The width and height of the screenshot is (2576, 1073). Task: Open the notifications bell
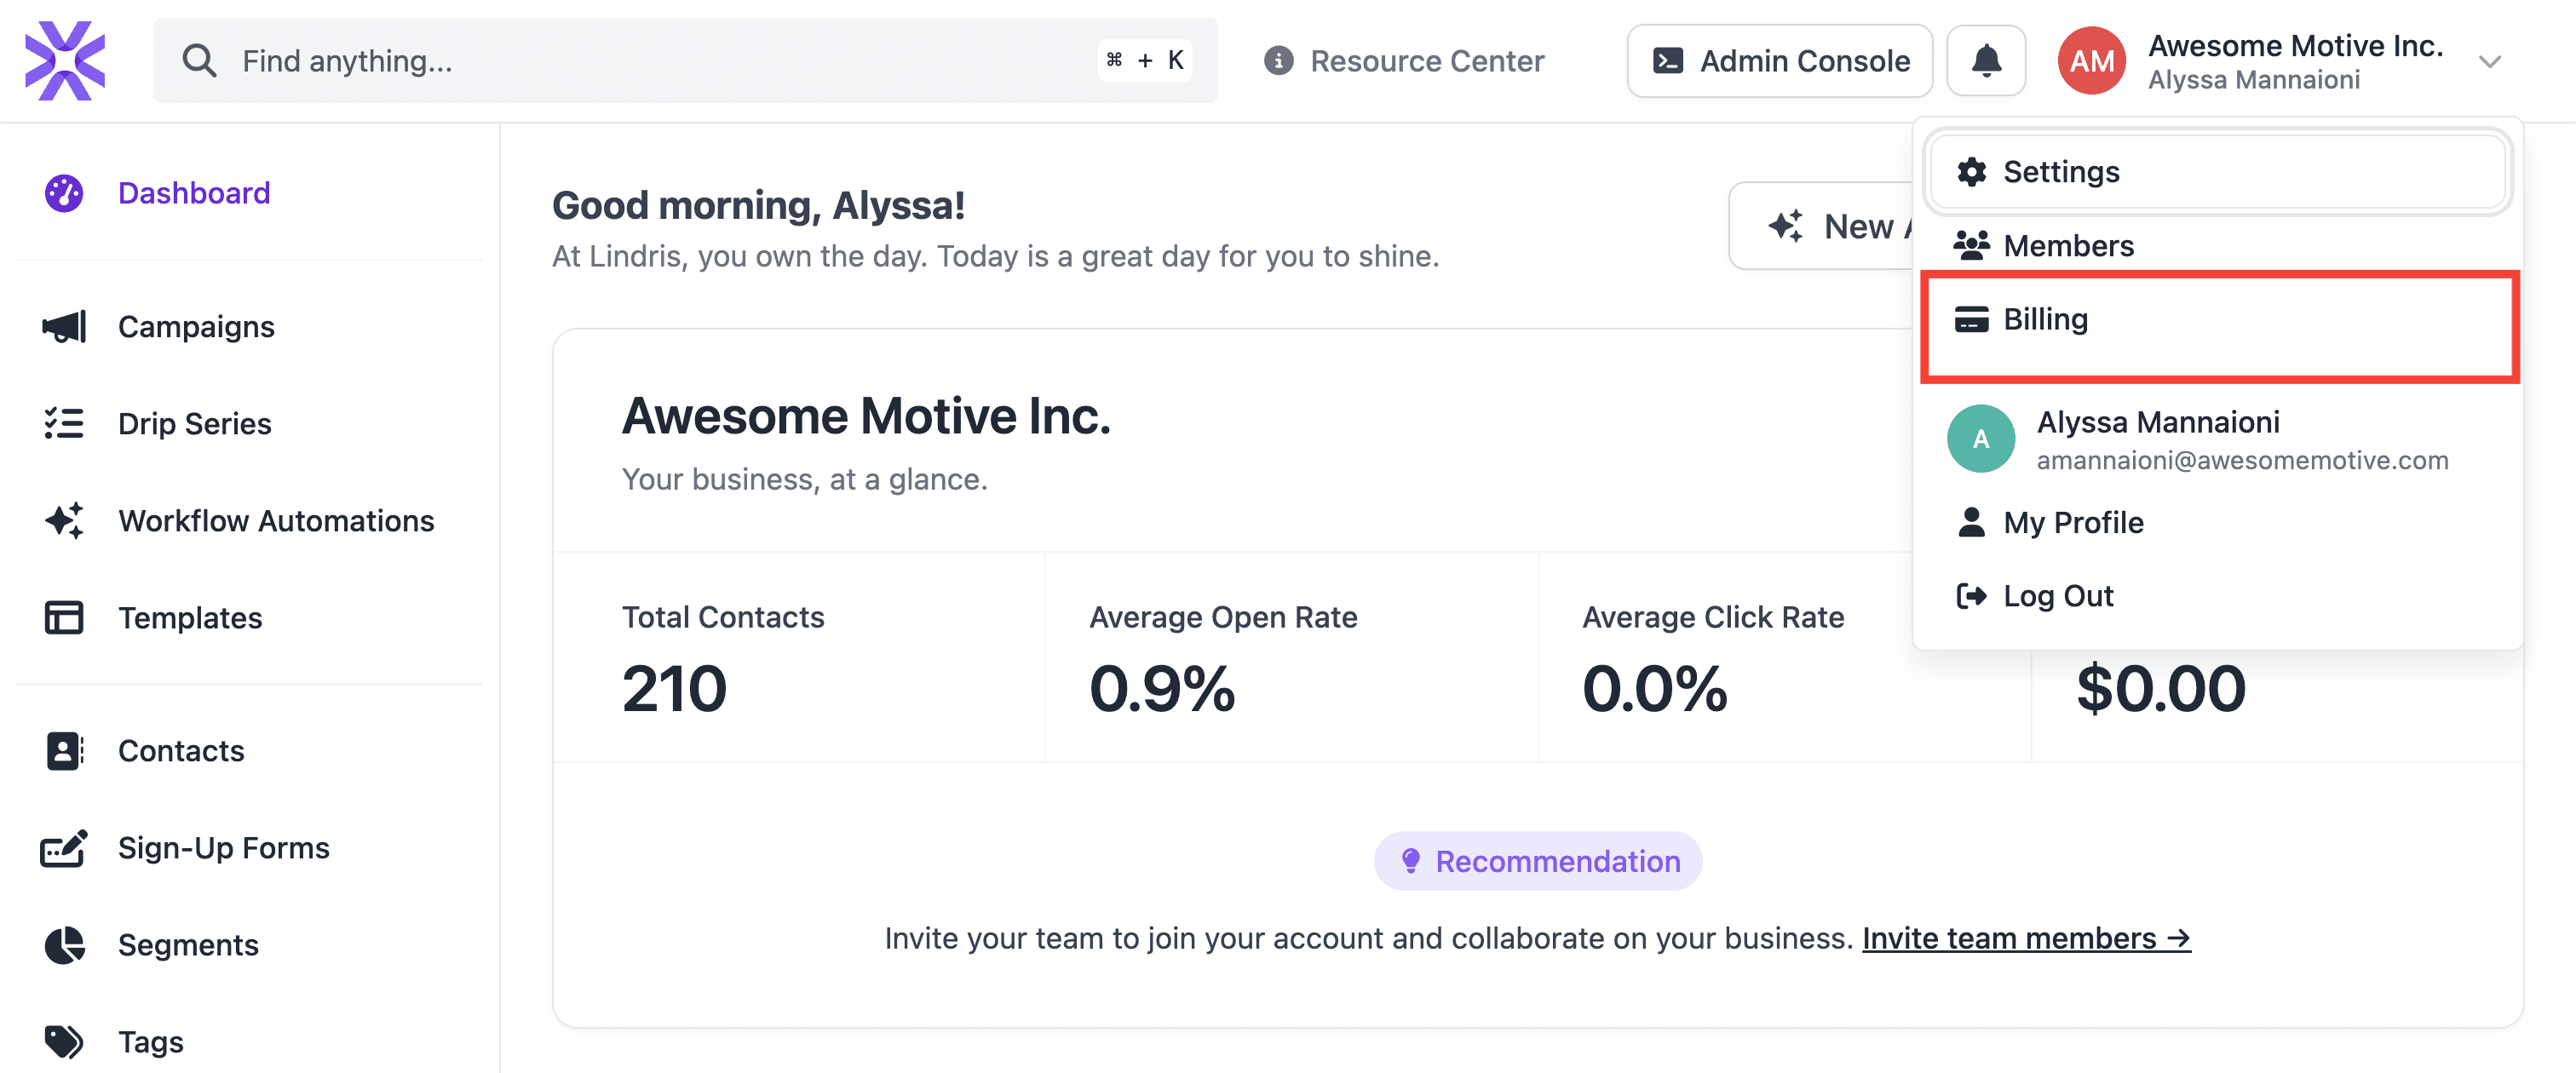point(1985,61)
